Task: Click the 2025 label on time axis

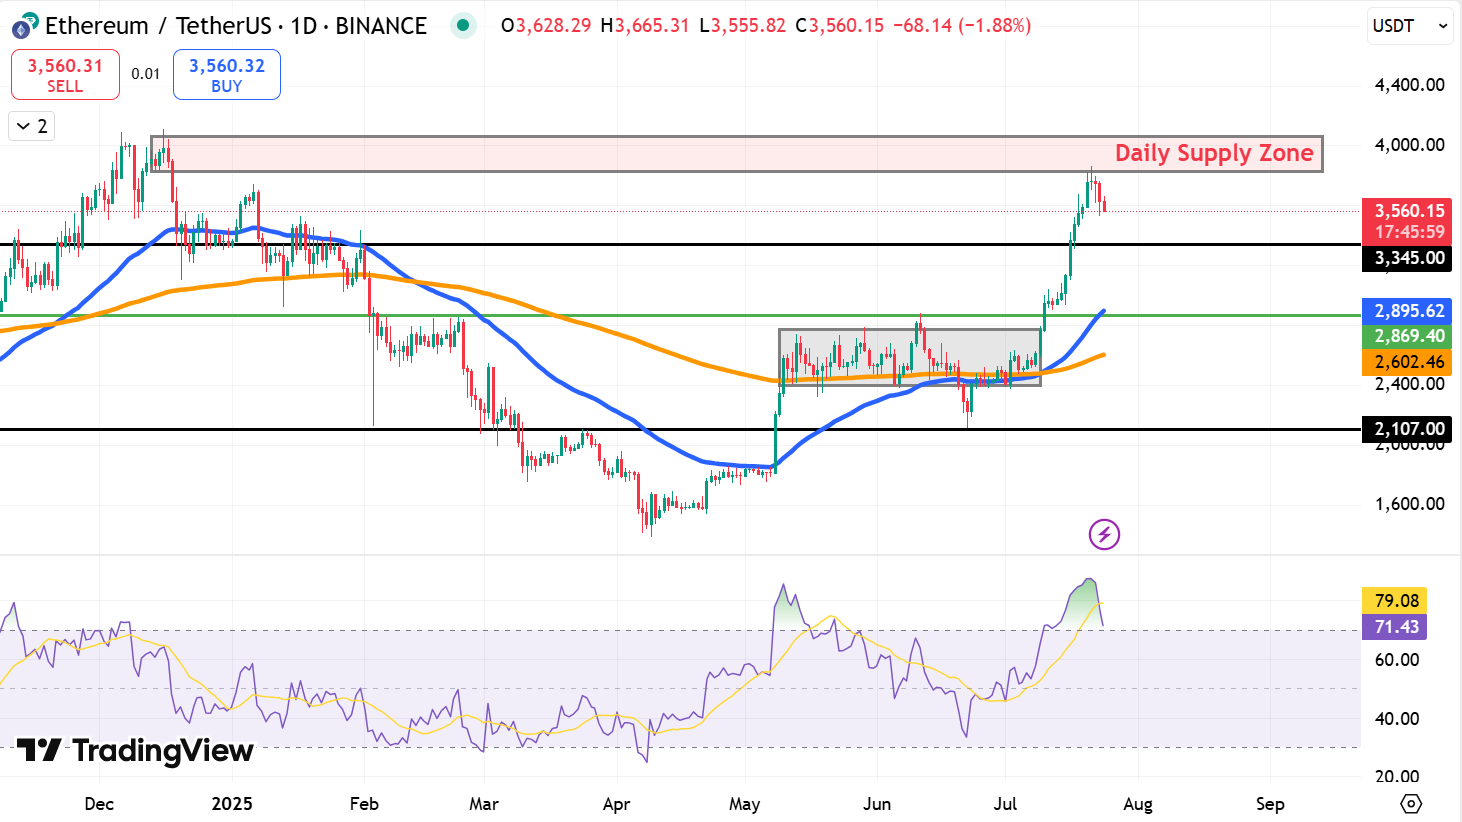Action: pos(232,804)
